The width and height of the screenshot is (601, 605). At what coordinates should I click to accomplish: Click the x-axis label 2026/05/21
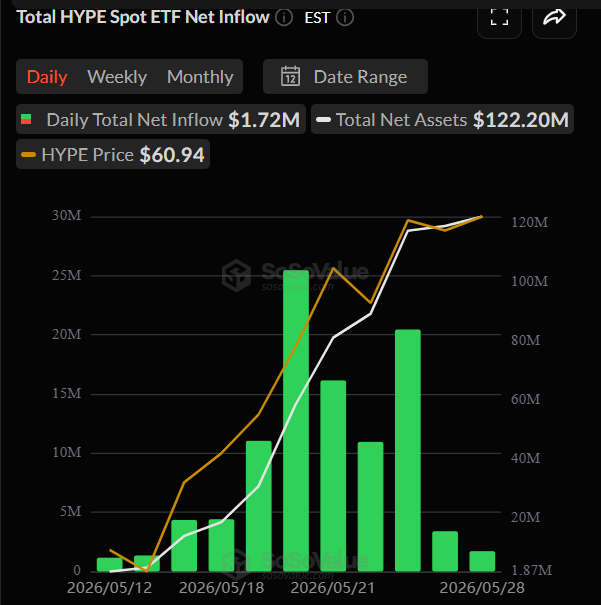pos(333,588)
